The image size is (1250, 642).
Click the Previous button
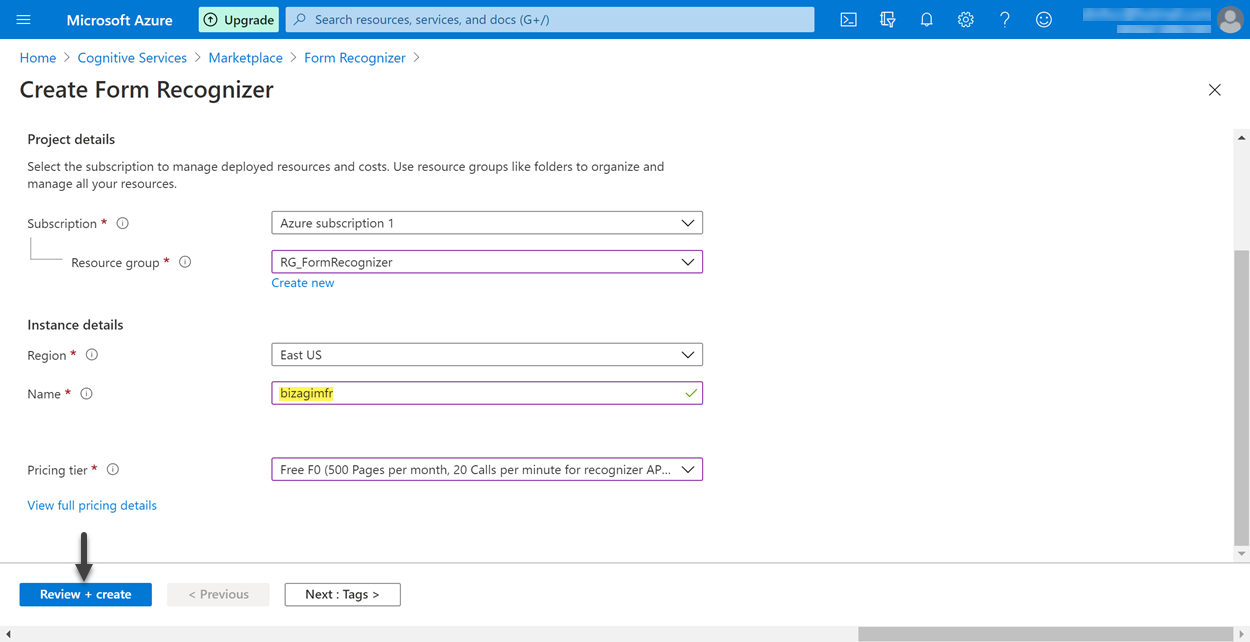coord(218,594)
